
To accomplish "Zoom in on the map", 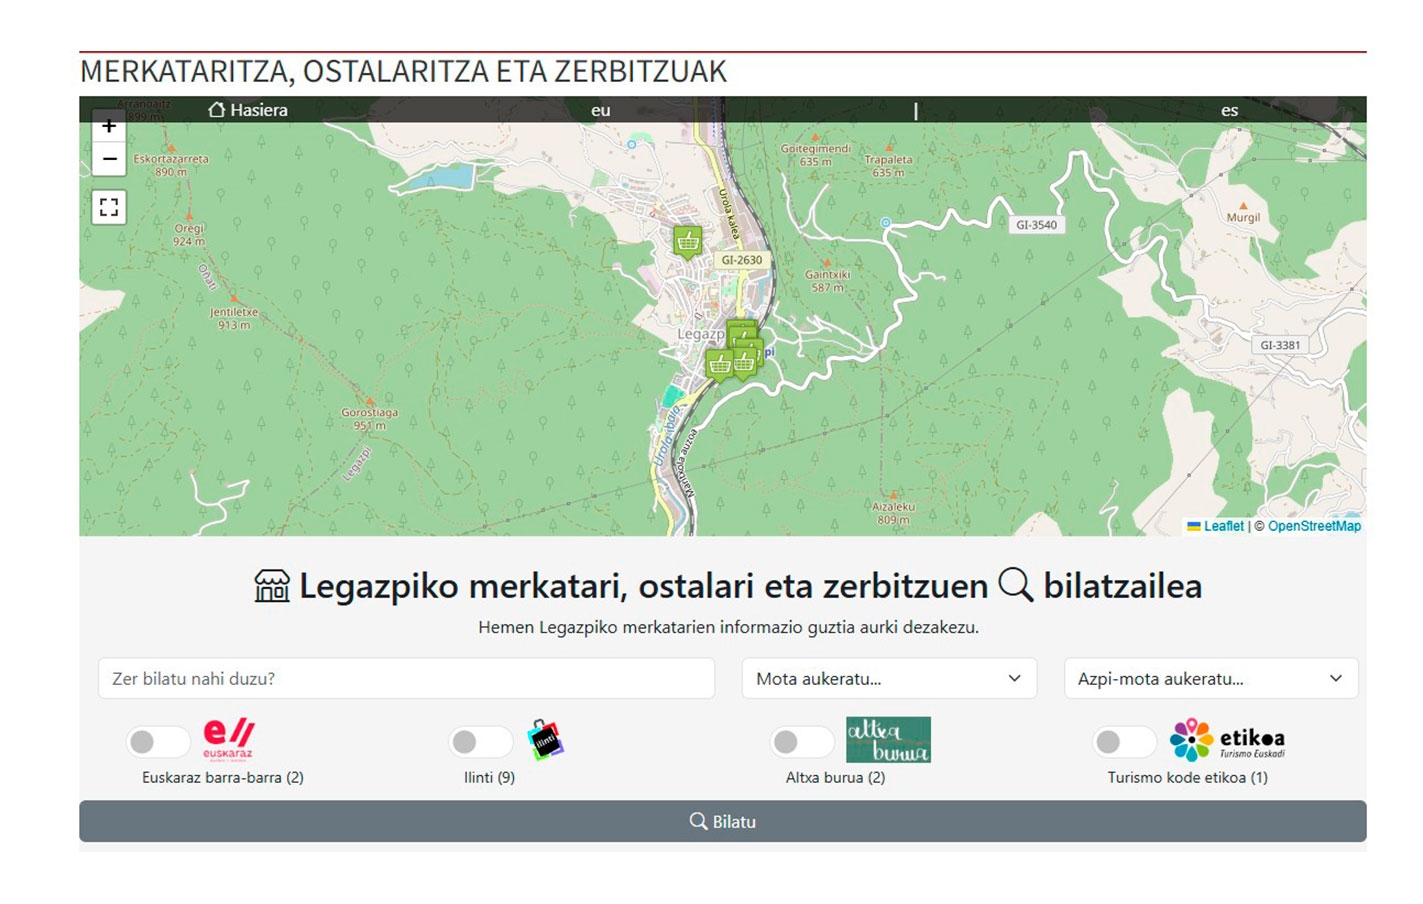I will point(109,128).
